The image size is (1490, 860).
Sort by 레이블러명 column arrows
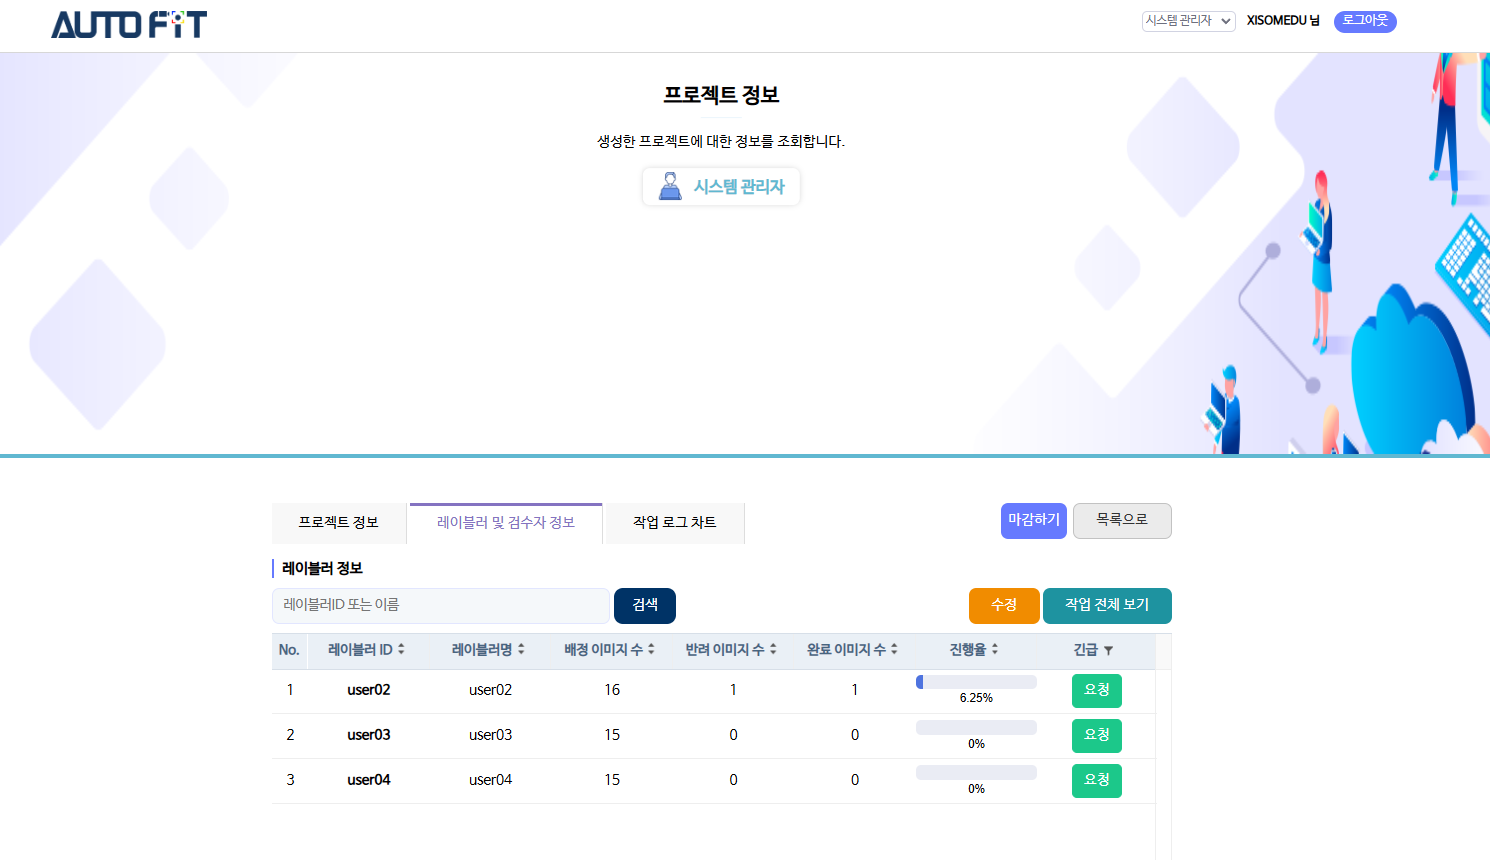point(521,650)
